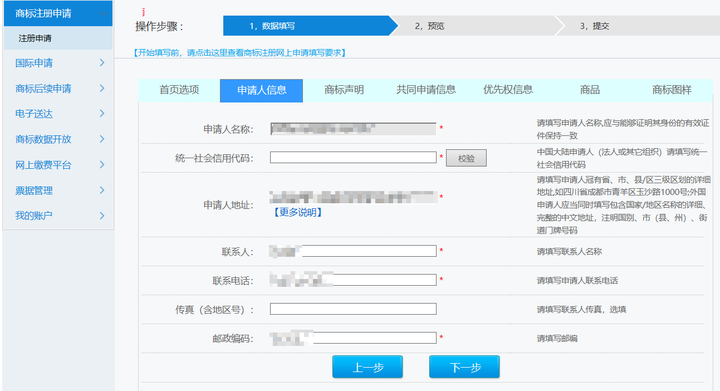The height and width of the screenshot is (391, 720).
Task: Open 网上缴费平台 in the sidebar
Action: pos(43,165)
